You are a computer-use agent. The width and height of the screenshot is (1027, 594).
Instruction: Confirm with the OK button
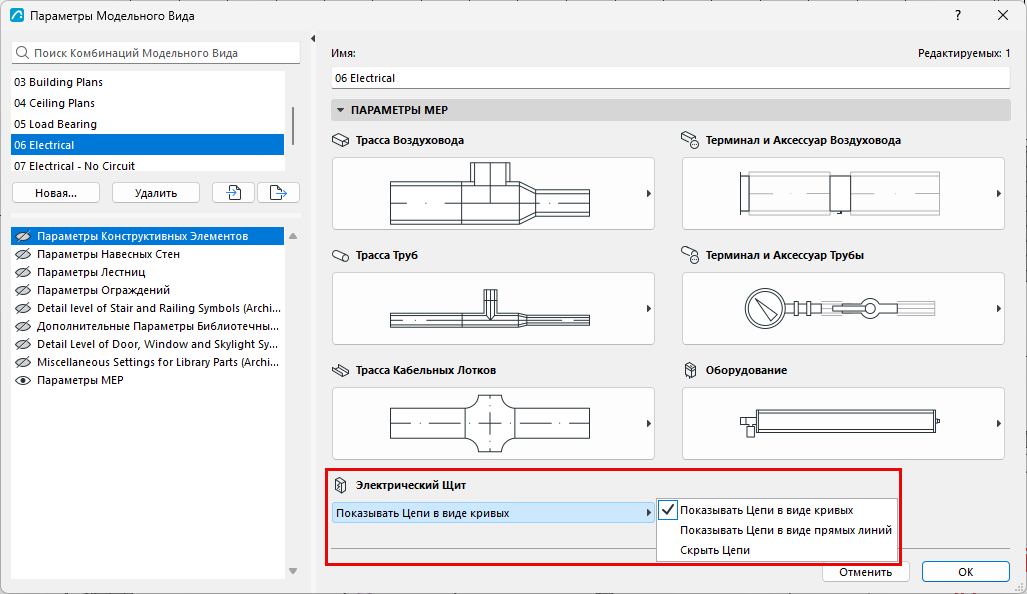[x=965, y=572]
